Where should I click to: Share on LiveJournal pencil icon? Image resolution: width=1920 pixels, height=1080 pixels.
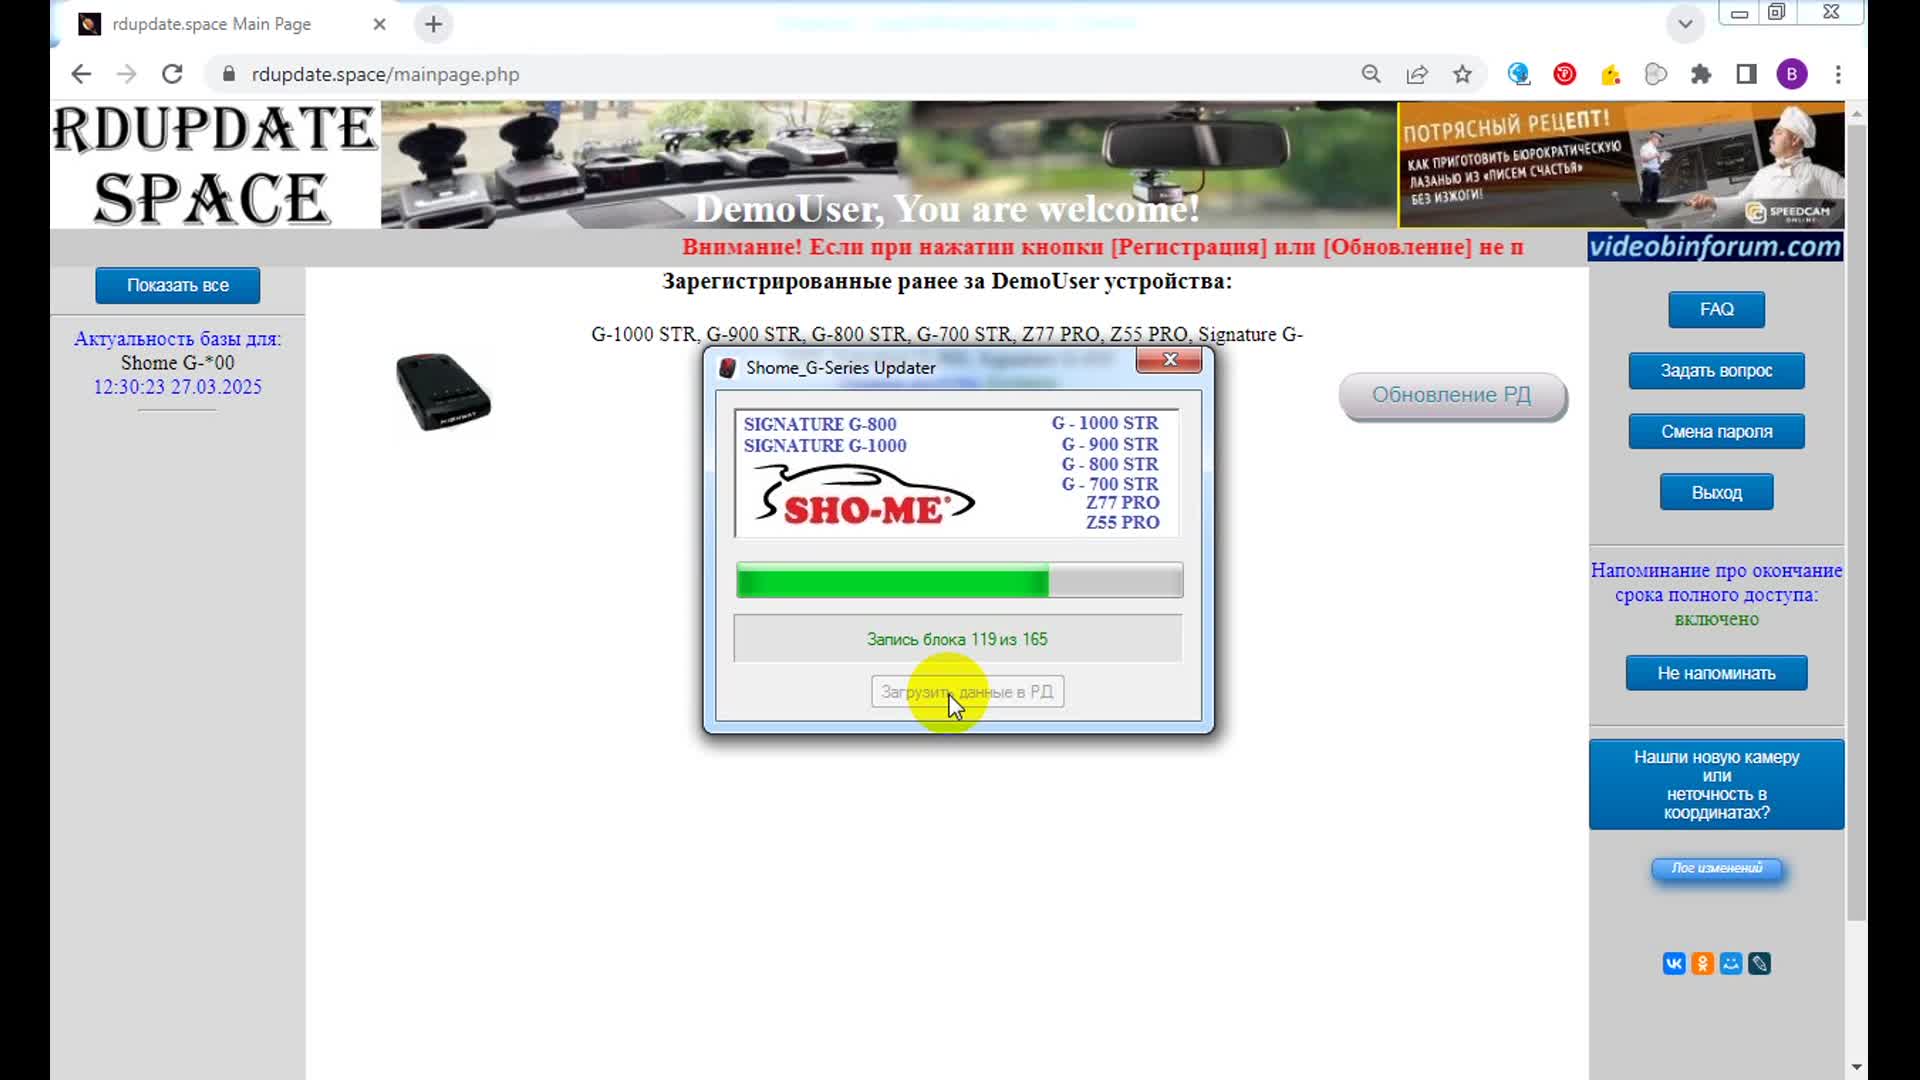tap(1760, 964)
